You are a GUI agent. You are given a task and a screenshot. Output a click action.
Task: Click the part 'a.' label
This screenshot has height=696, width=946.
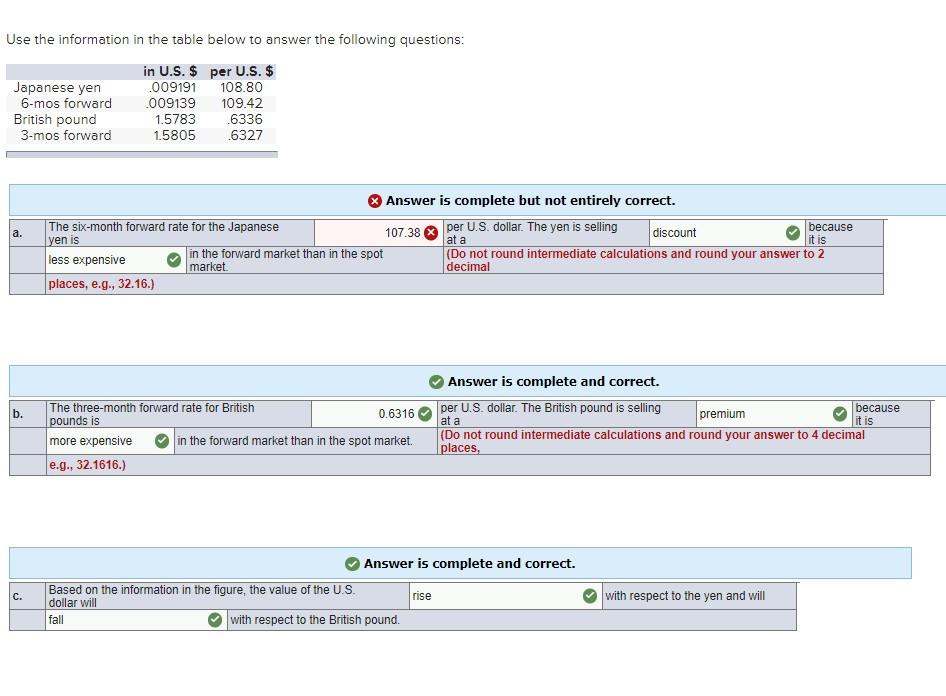click(17, 233)
